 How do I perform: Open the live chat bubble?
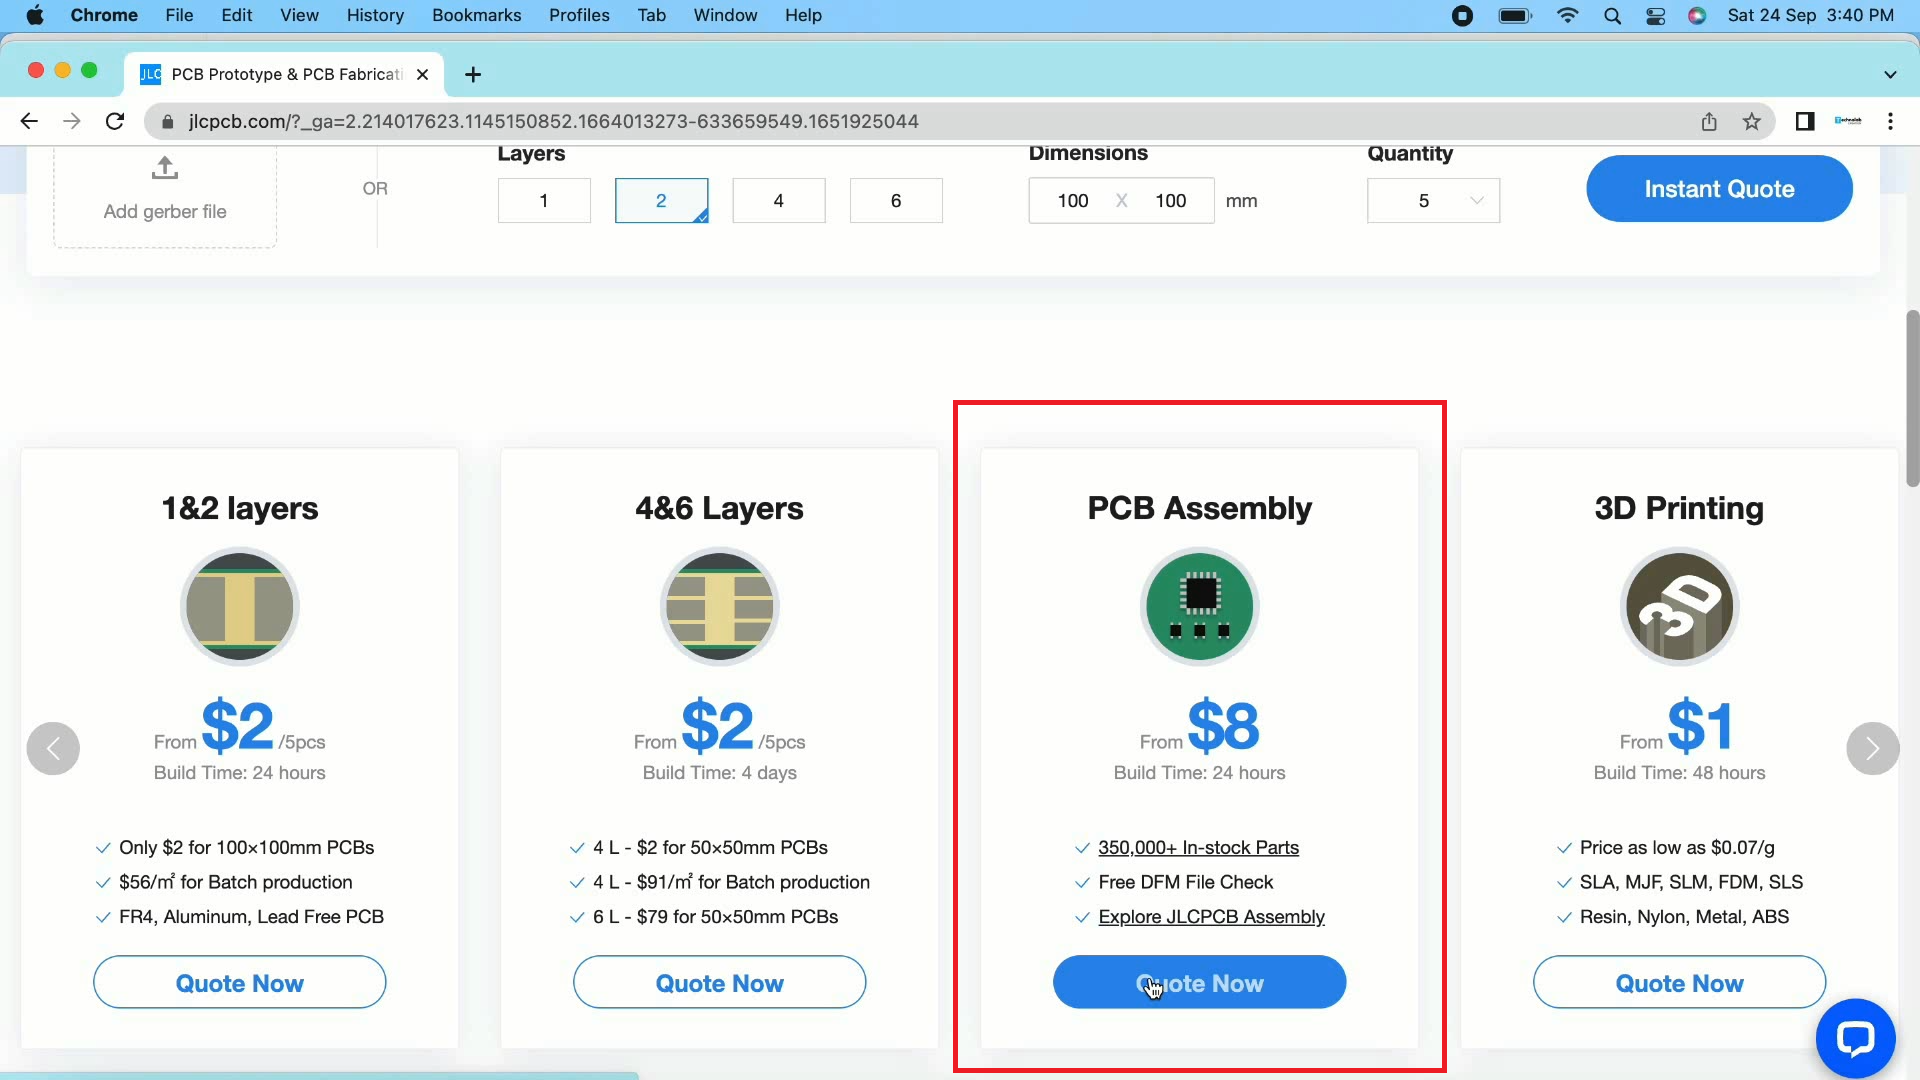click(1855, 1038)
